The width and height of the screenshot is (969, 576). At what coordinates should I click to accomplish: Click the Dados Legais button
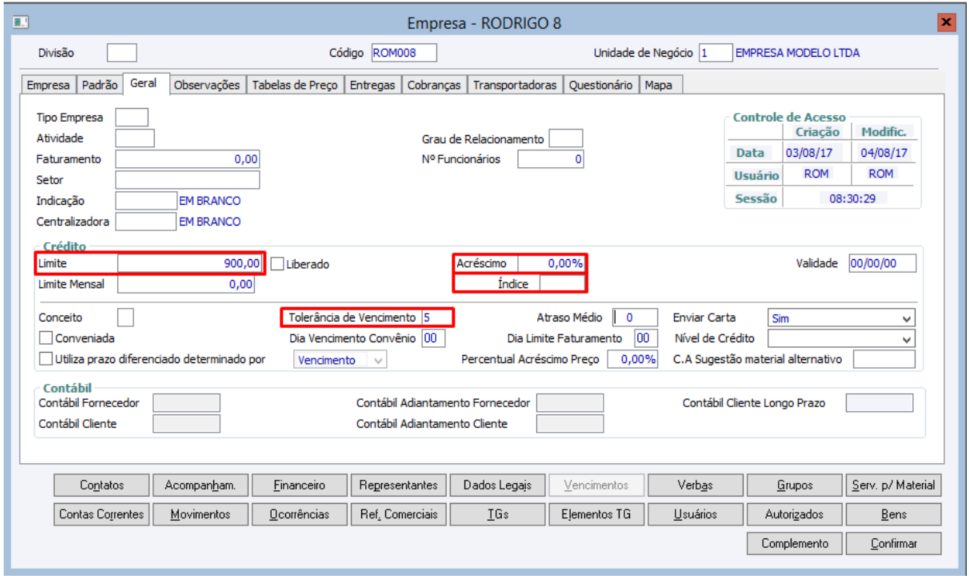pos(497,485)
